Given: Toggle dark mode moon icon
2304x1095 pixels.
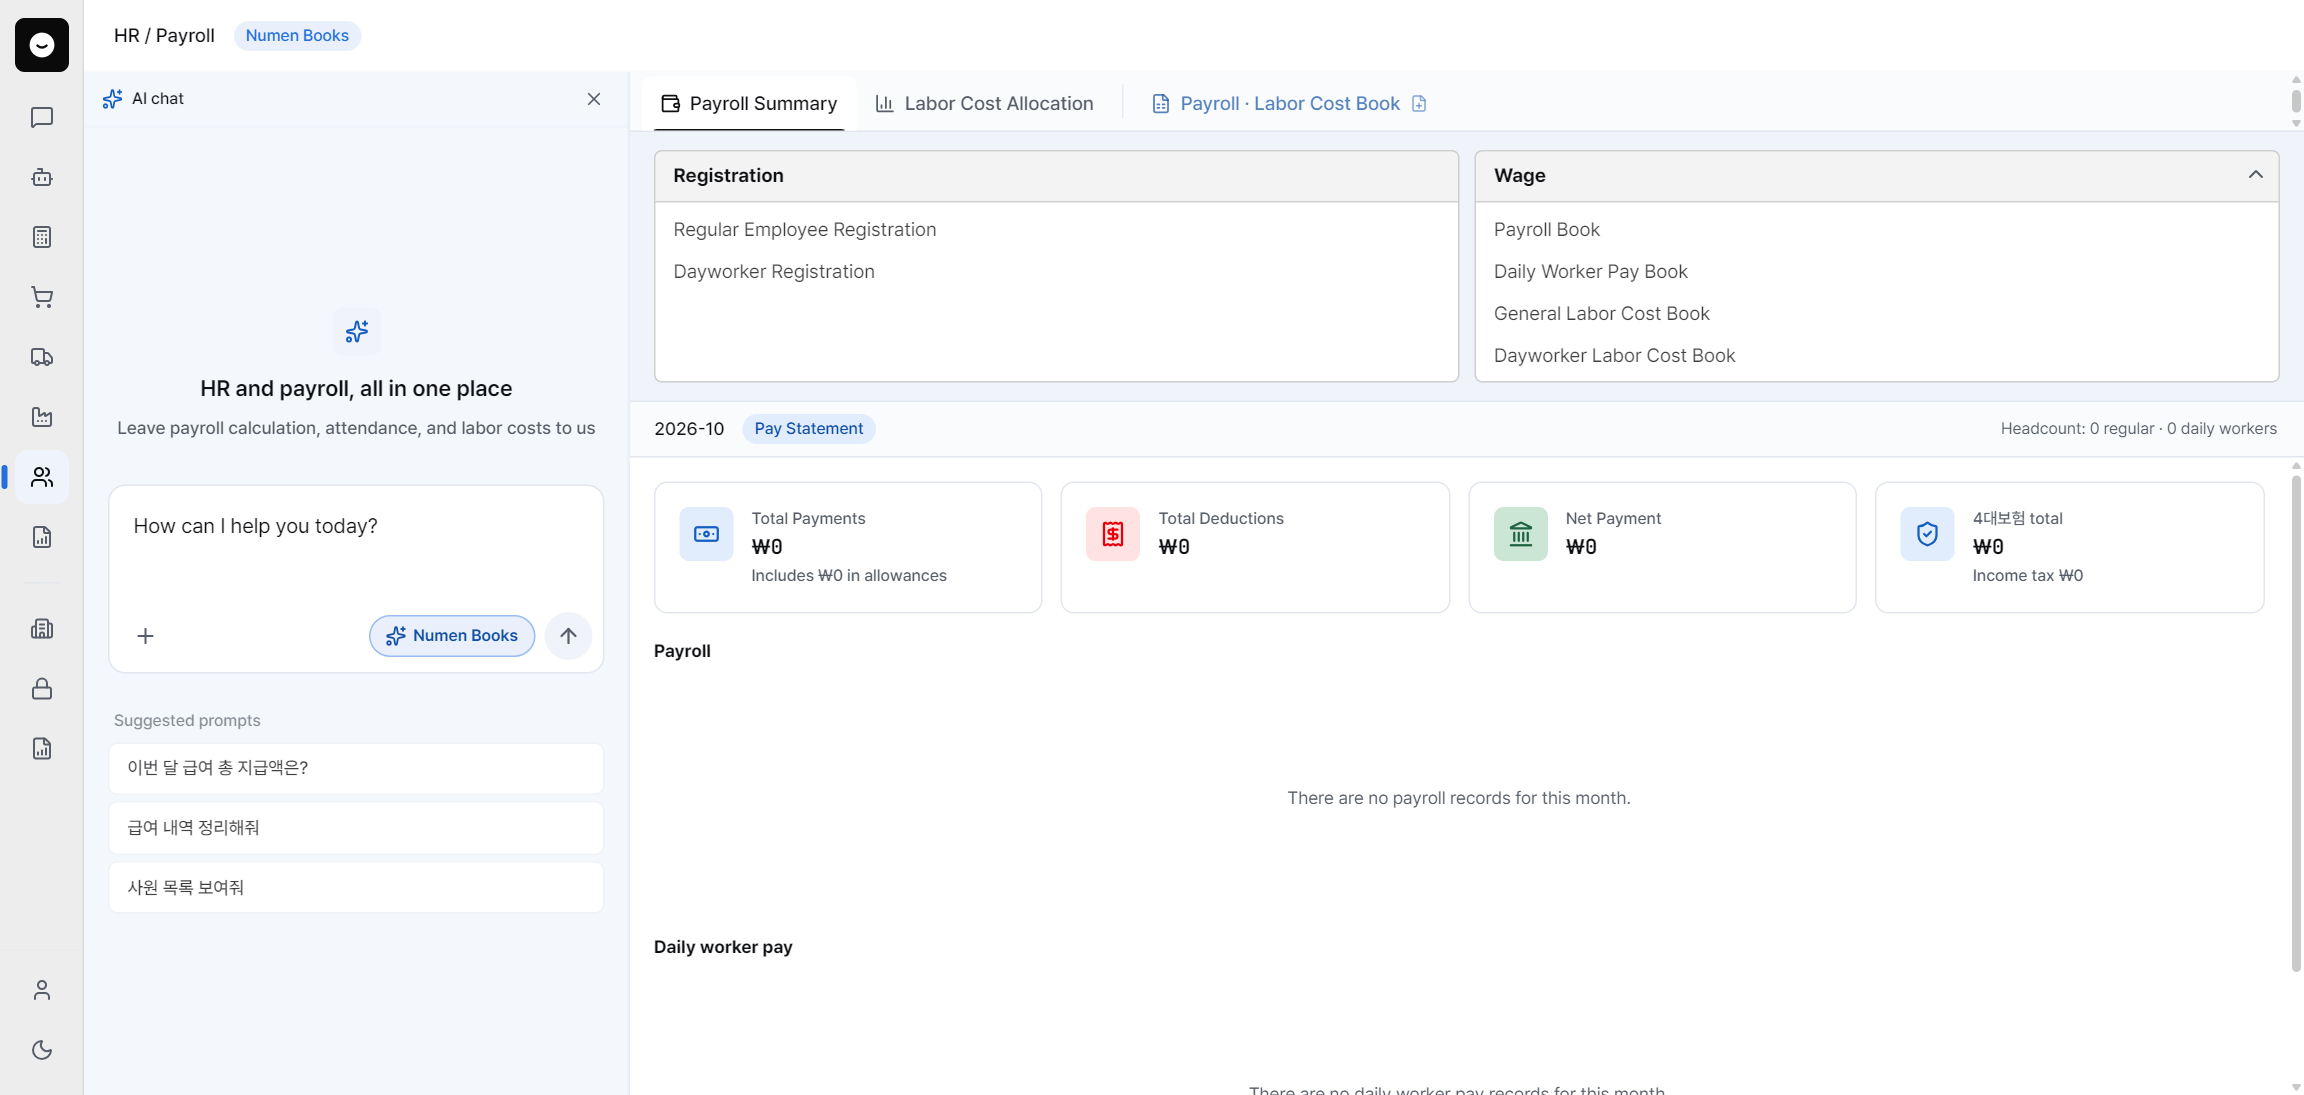Looking at the screenshot, I should [x=42, y=1050].
